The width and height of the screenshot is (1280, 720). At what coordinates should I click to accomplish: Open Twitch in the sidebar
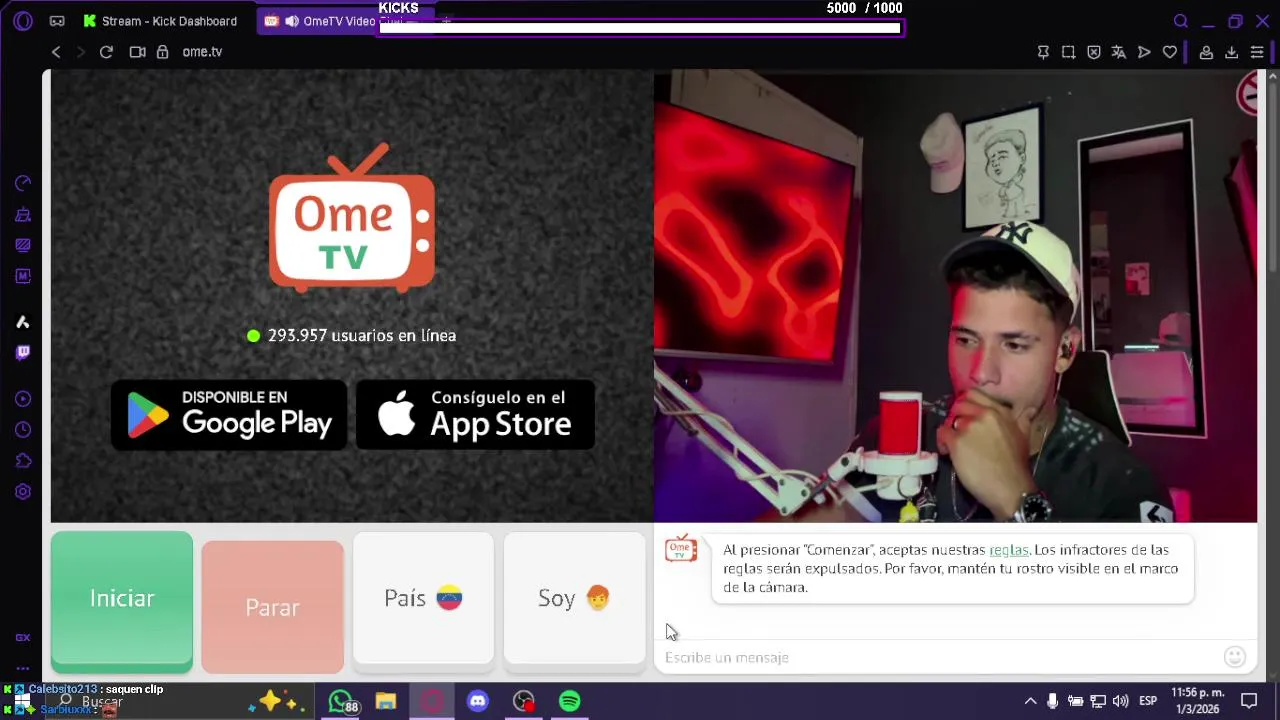[x=23, y=352]
